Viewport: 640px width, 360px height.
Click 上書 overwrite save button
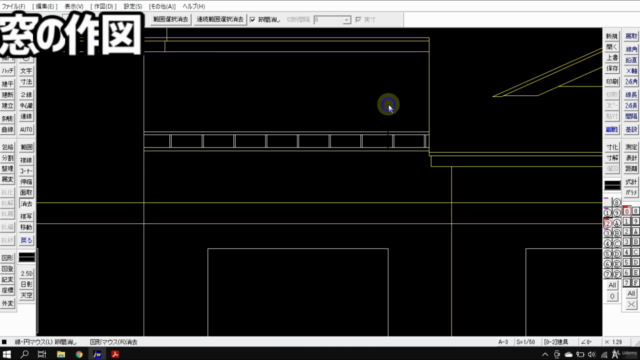point(612,58)
